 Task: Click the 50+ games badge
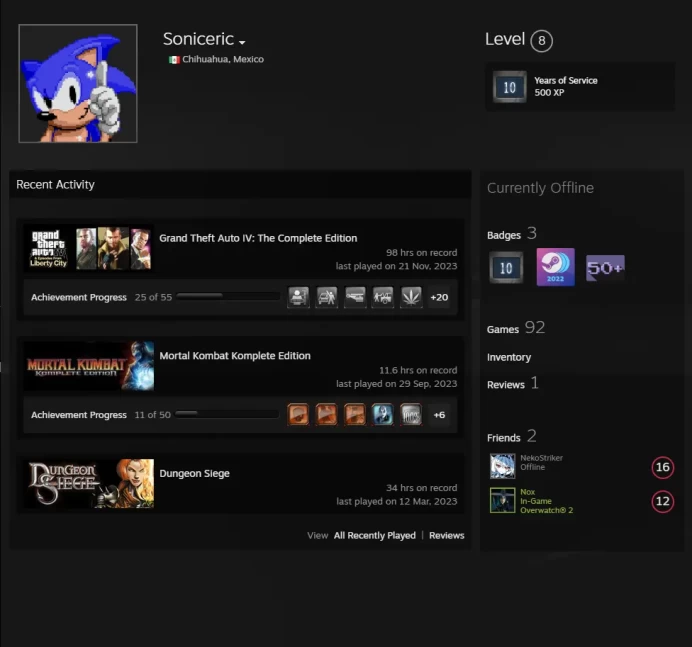tap(605, 268)
